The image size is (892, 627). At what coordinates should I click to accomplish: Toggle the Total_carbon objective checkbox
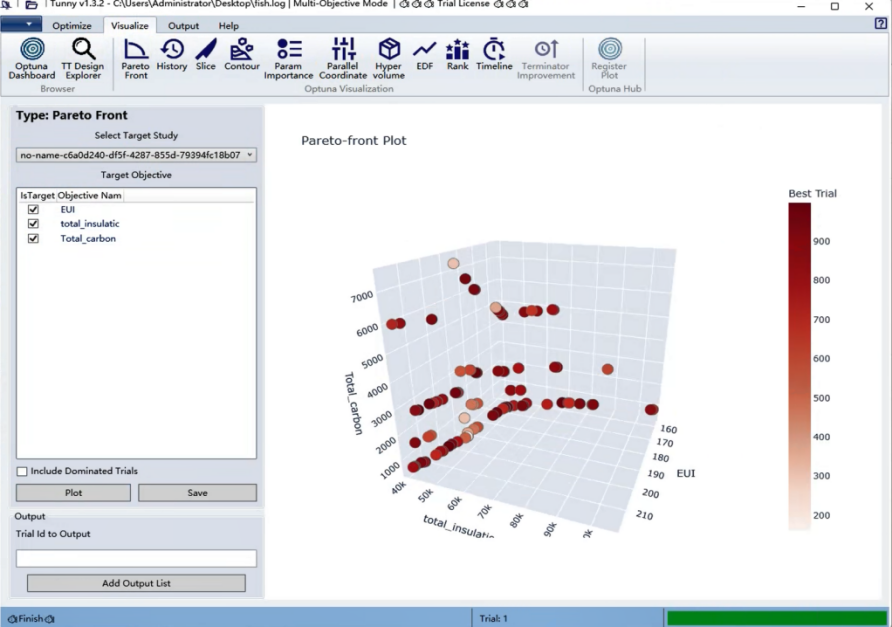(x=33, y=238)
